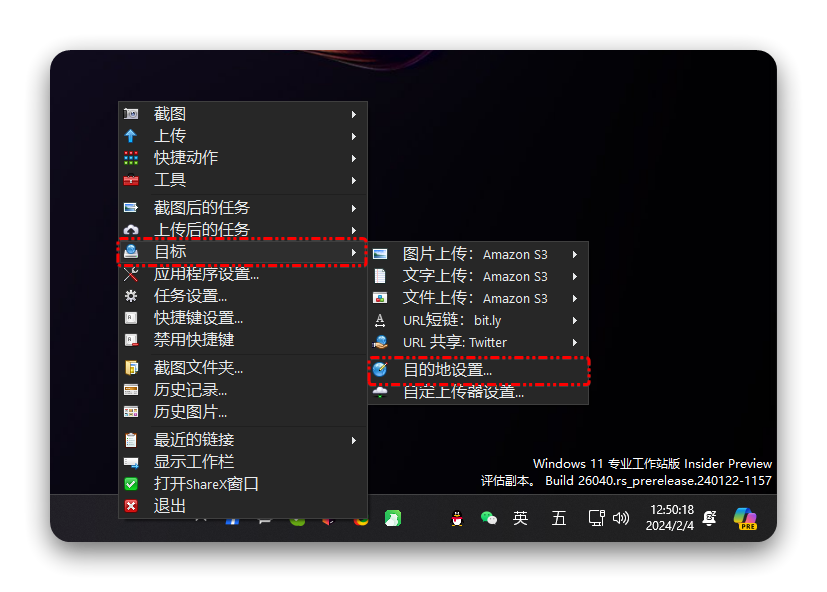This screenshot has height=592, width=827.
Task: Click the picture icon for 图片上传
Action: pos(380,254)
